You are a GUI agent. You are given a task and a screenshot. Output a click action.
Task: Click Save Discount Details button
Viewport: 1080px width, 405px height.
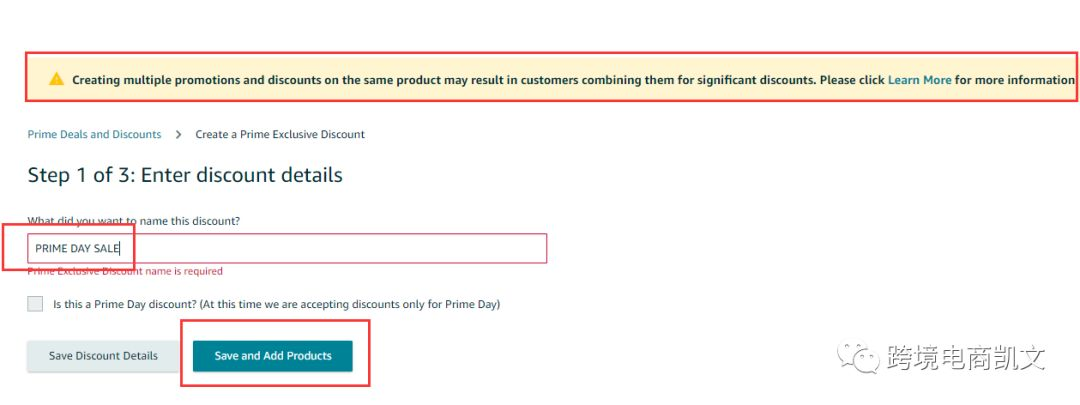click(x=103, y=356)
